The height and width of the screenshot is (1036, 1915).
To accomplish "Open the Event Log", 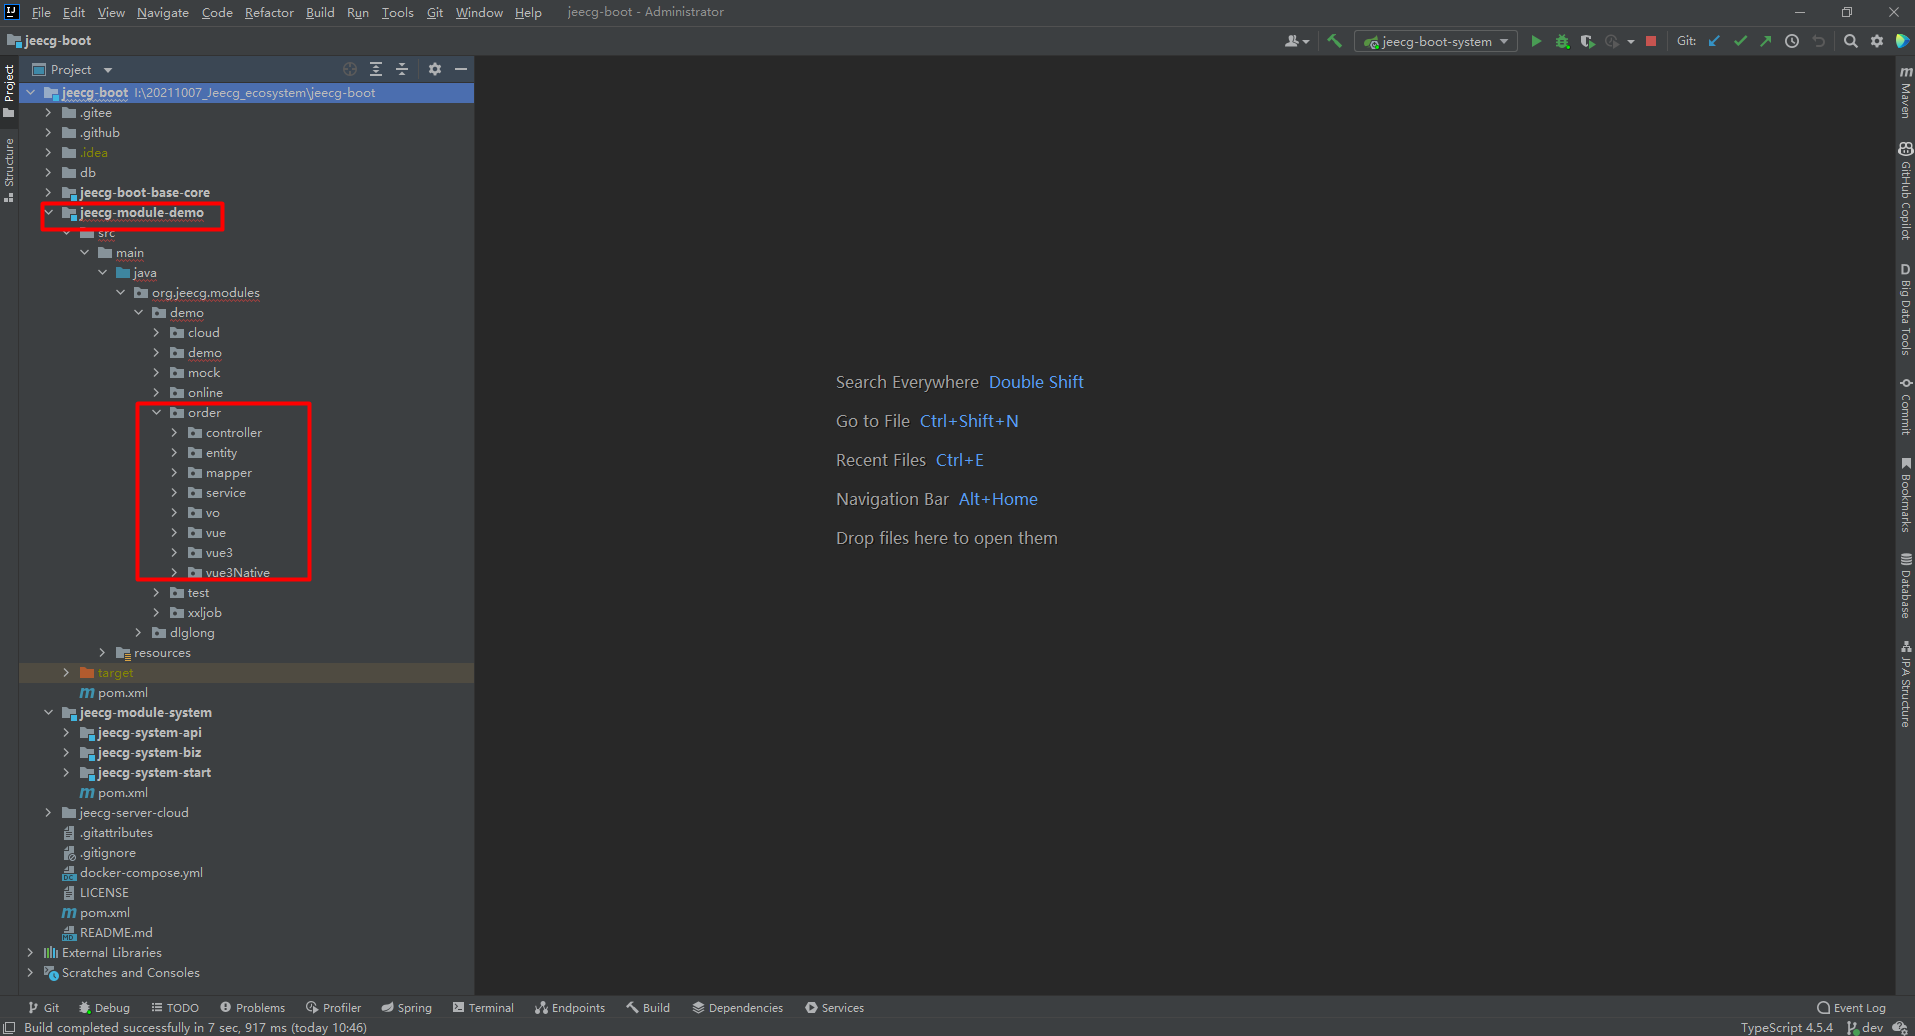I will pyautogui.click(x=1851, y=1007).
